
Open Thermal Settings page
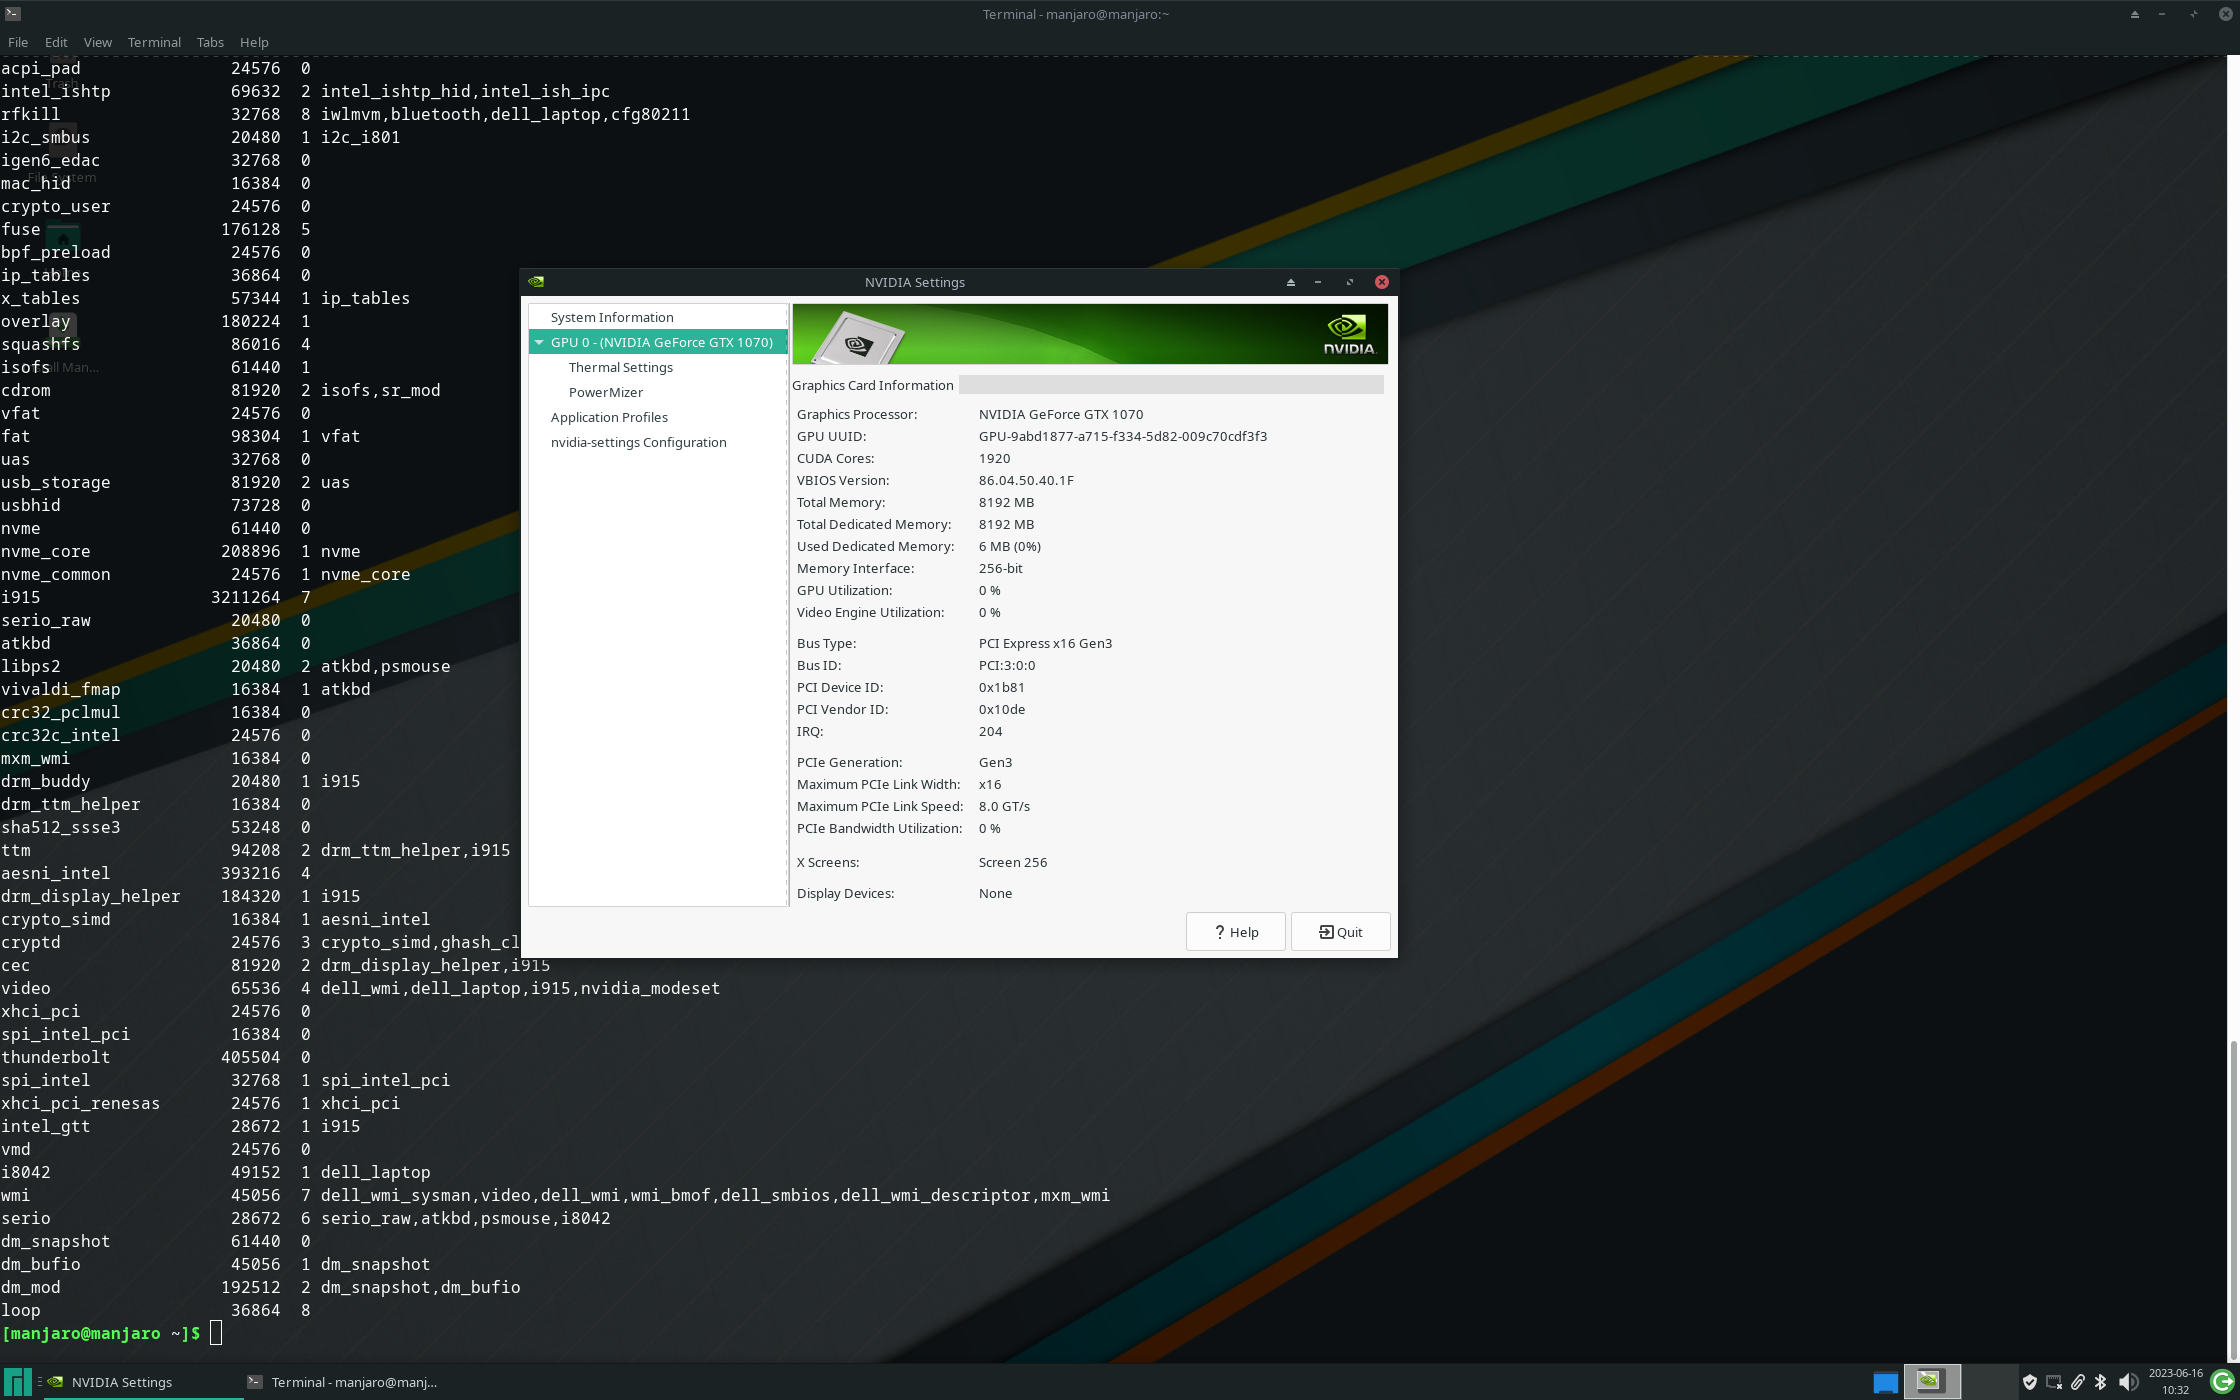coord(620,367)
